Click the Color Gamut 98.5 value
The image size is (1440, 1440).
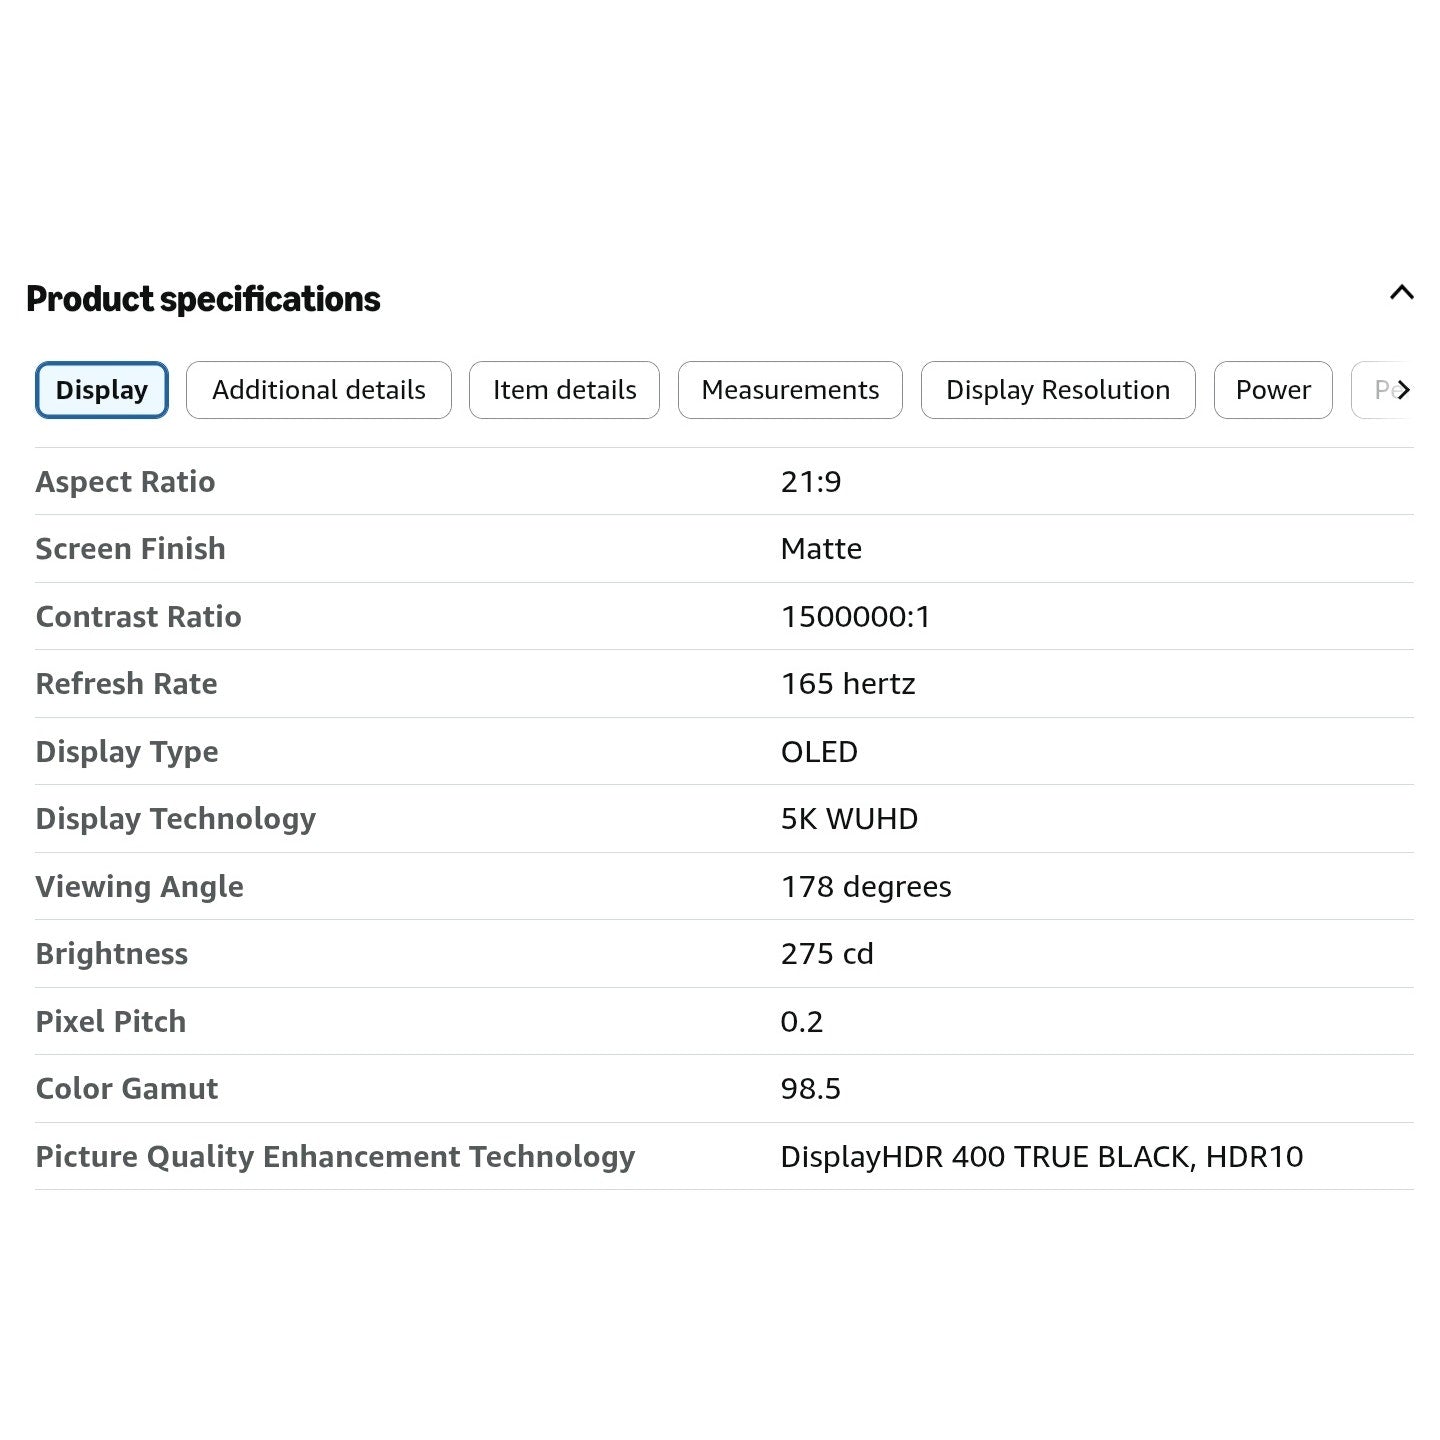(x=811, y=1089)
